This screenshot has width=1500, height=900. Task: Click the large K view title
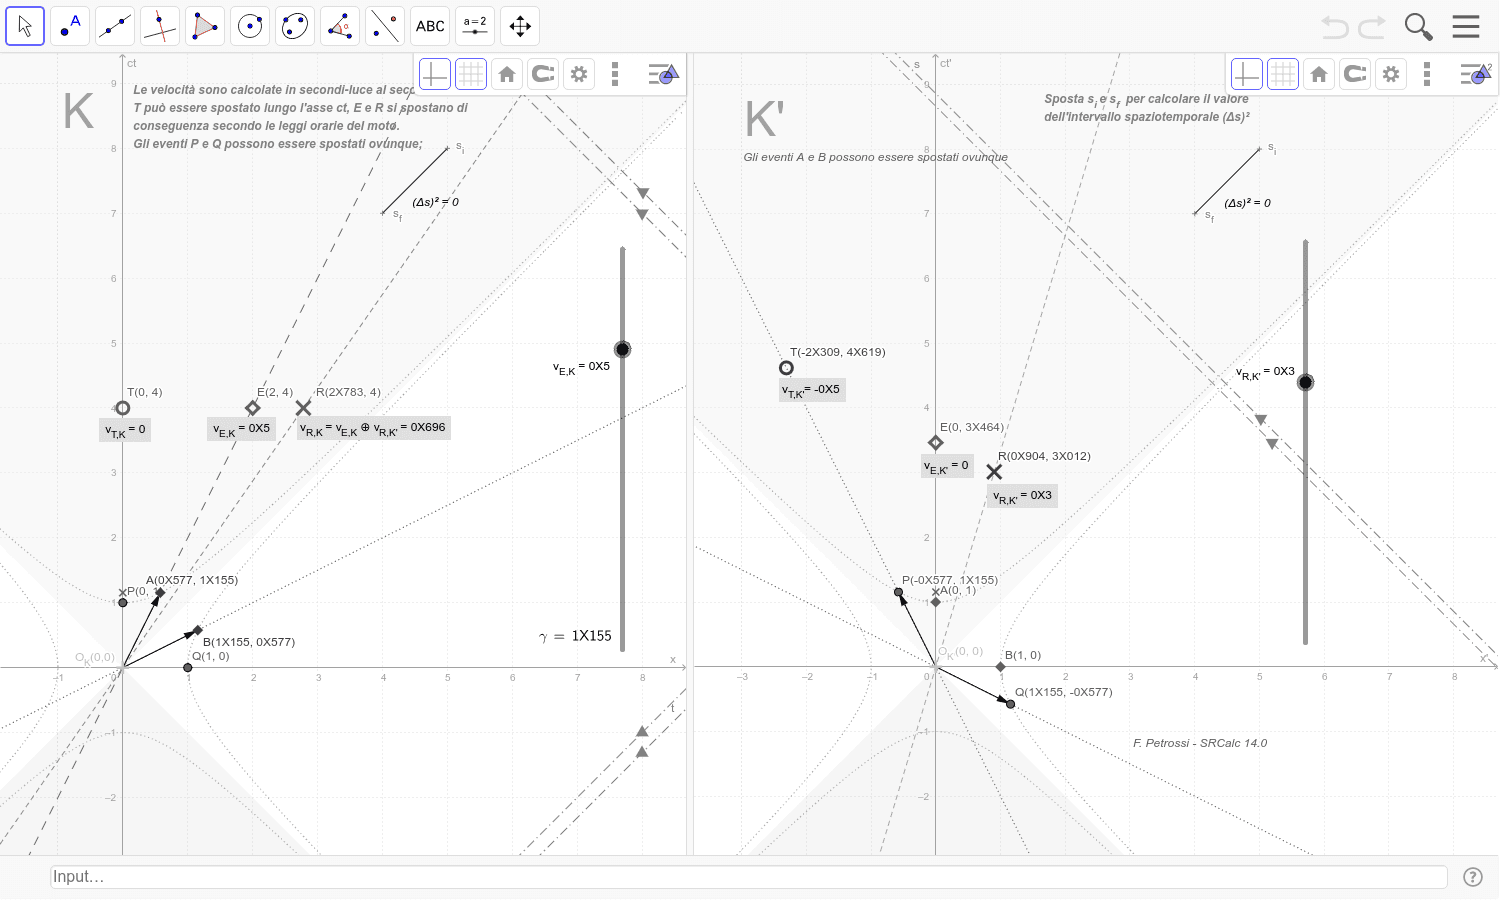(x=78, y=111)
